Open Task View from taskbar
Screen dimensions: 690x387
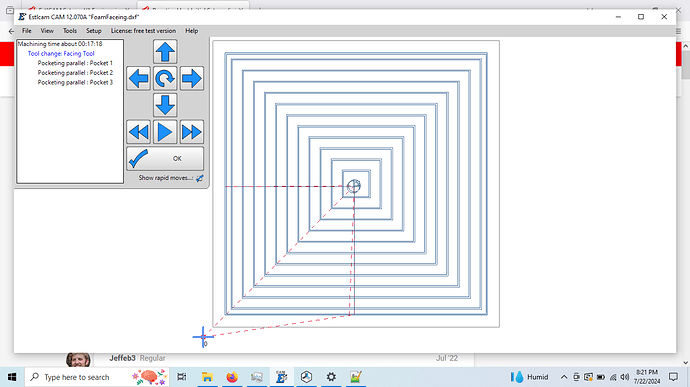point(181,377)
